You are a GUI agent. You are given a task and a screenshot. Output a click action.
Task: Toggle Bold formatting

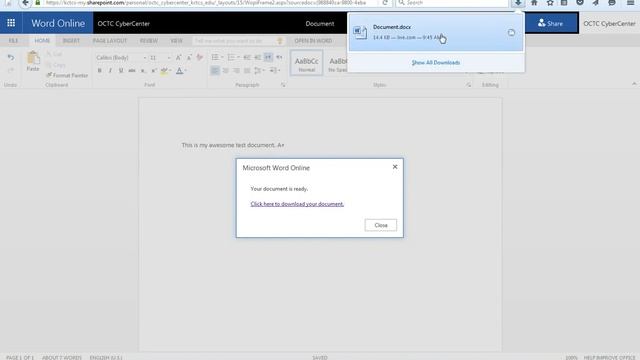pos(100,71)
